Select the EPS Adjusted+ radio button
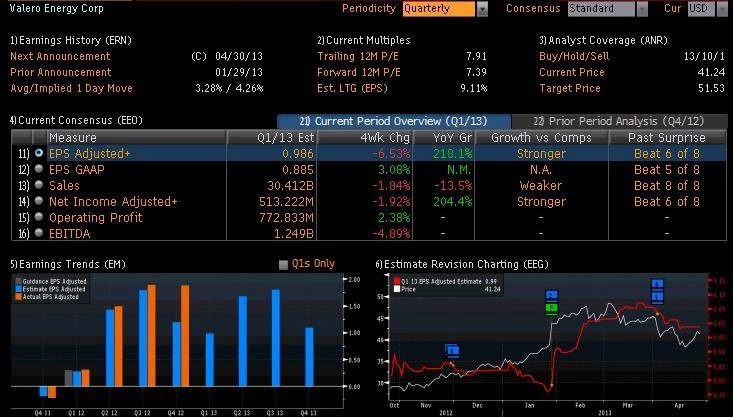The image size is (733, 417). 39,153
